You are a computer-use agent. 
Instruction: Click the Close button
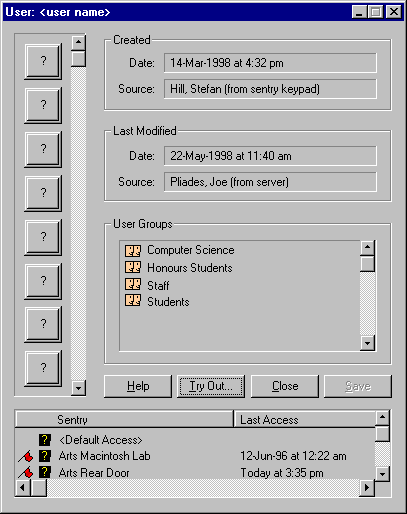pos(285,386)
